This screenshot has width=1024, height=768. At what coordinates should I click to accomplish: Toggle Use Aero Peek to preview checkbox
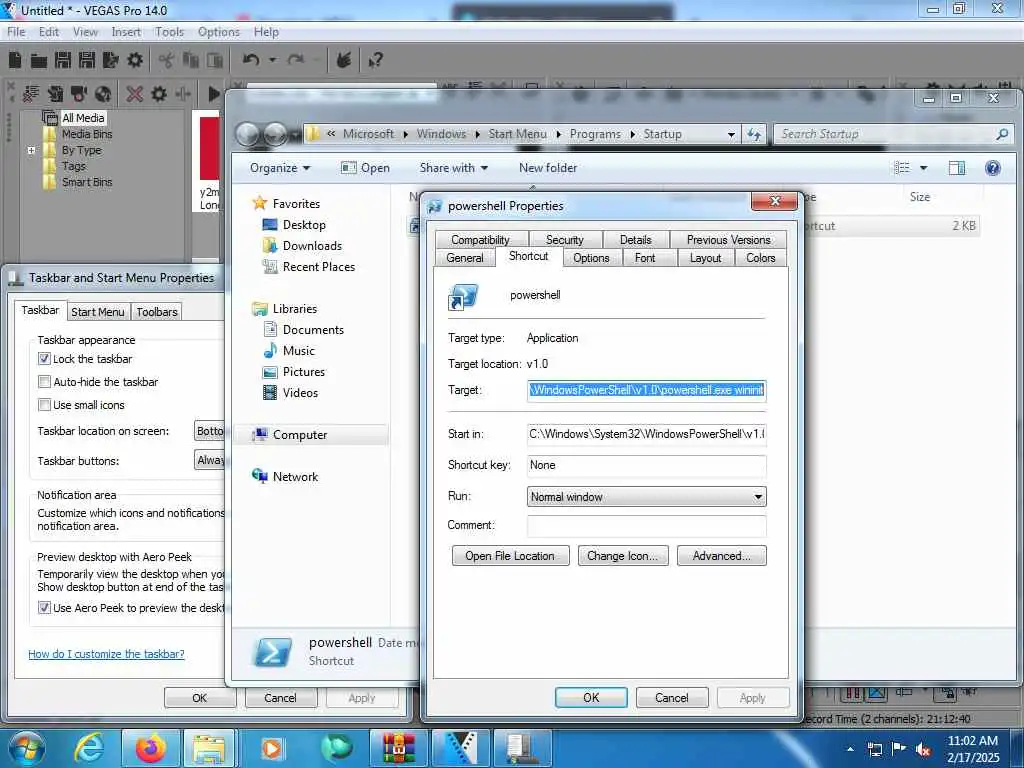(x=44, y=608)
